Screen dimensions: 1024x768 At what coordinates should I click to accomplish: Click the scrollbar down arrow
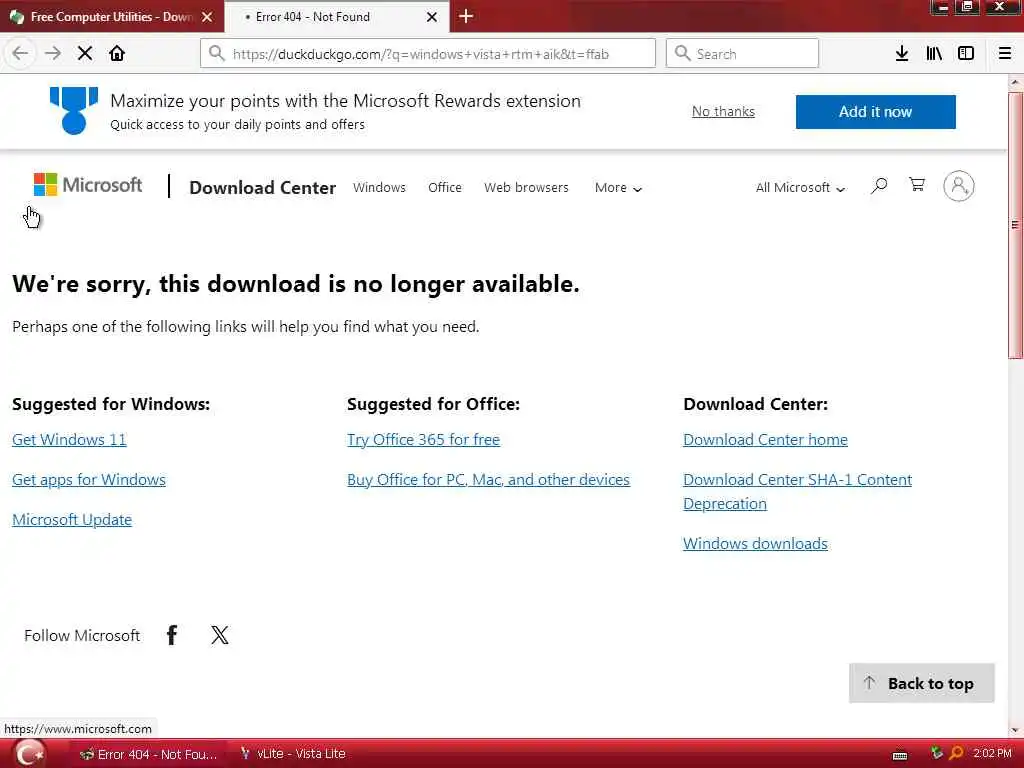pos(1015,729)
